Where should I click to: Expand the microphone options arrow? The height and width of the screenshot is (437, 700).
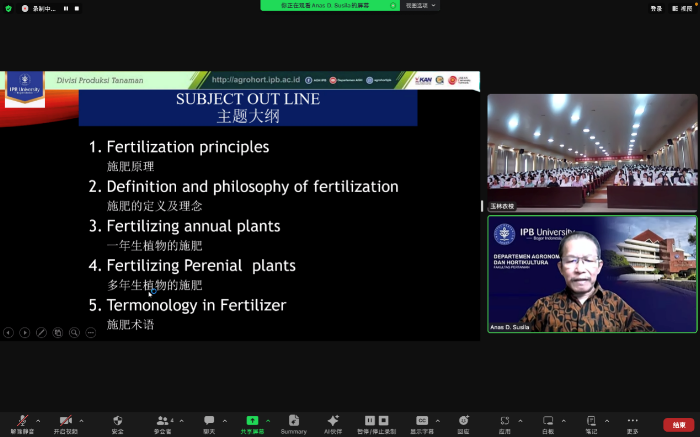[x=38, y=420]
